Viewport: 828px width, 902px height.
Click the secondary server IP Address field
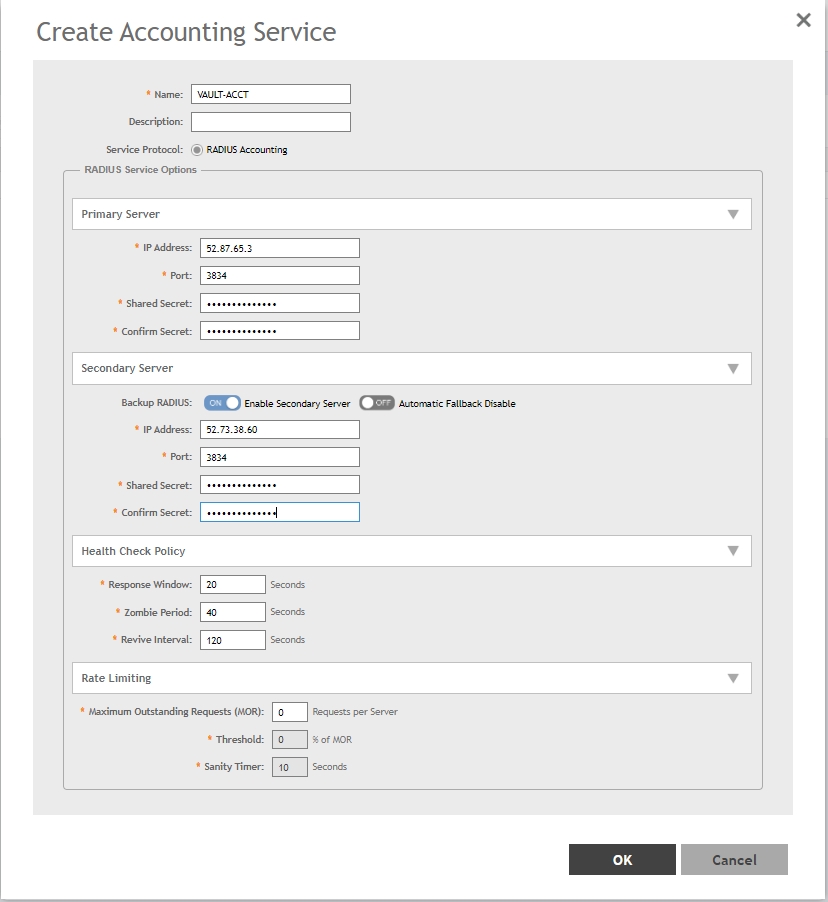pos(279,430)
